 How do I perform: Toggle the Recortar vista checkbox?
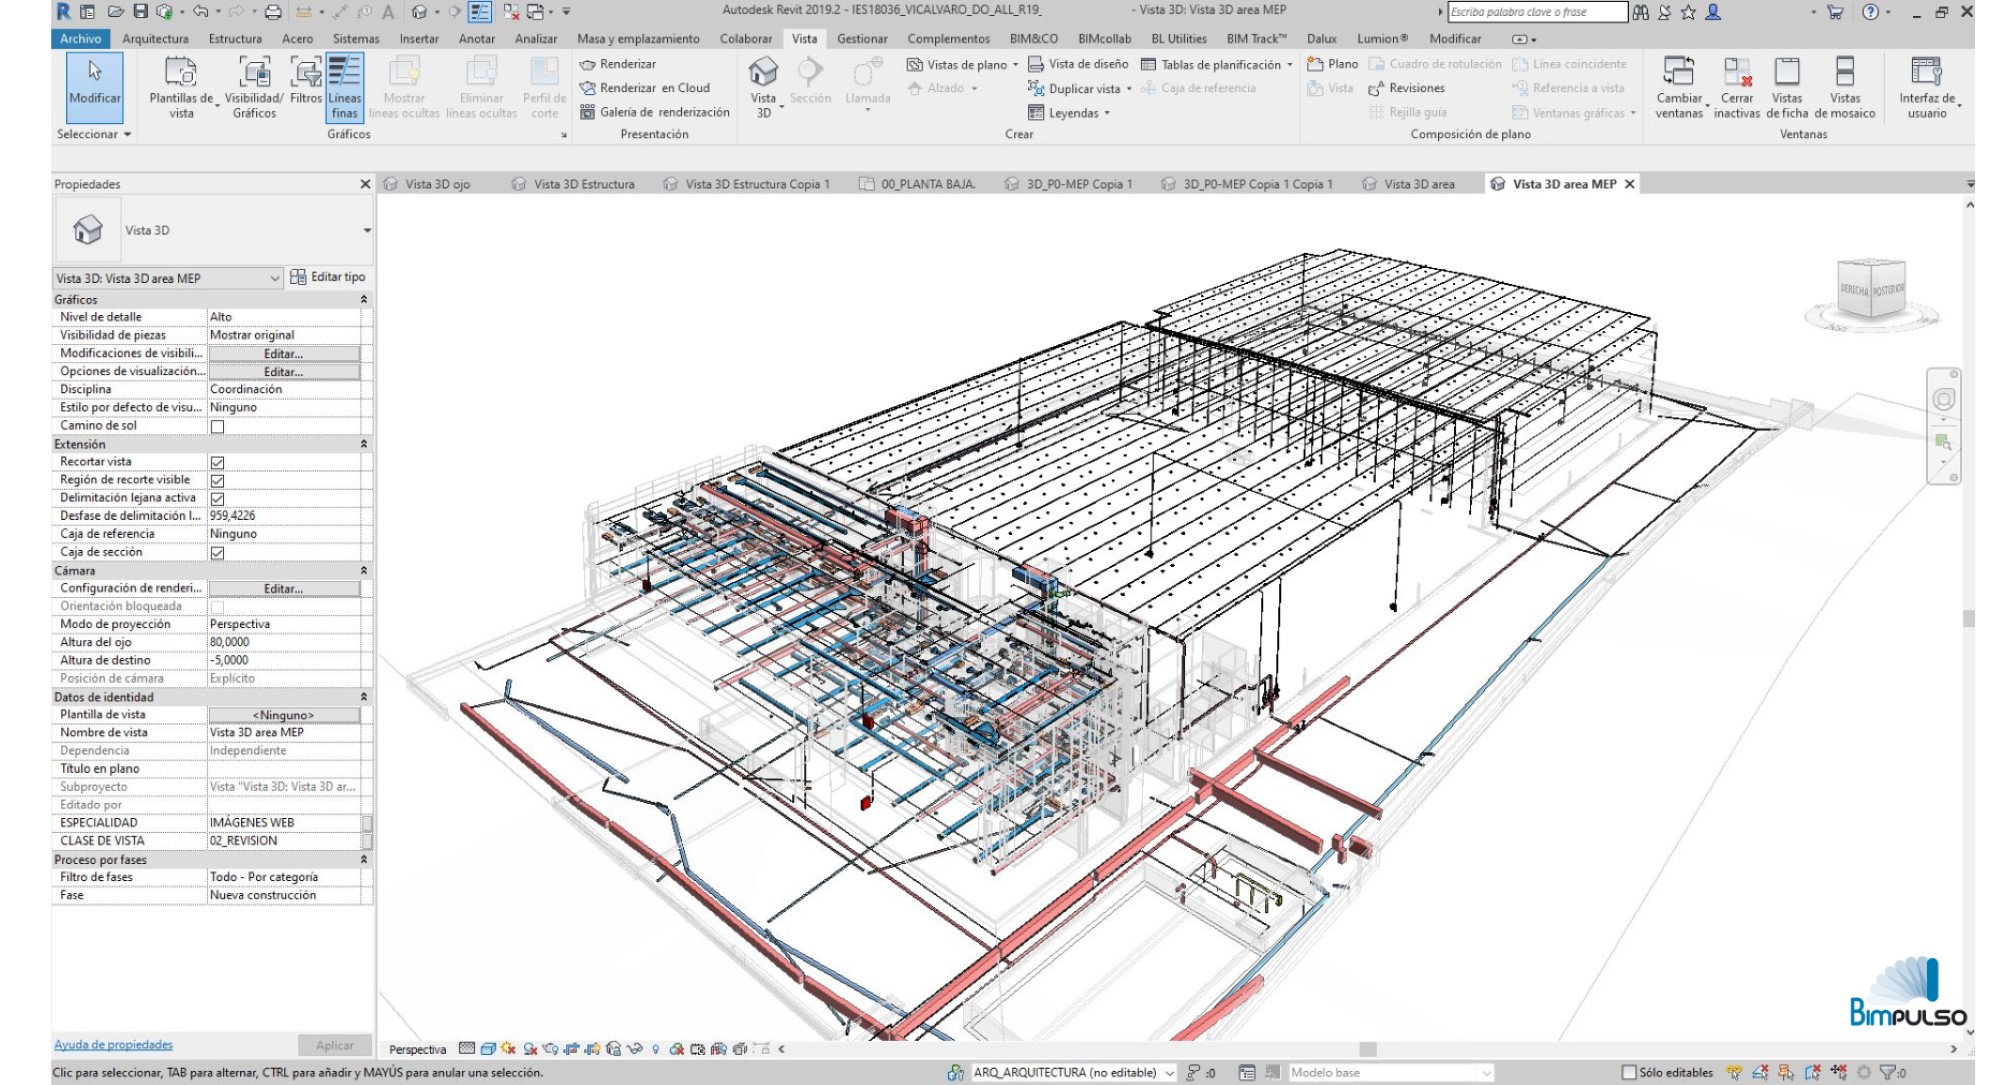pos(217,462)
